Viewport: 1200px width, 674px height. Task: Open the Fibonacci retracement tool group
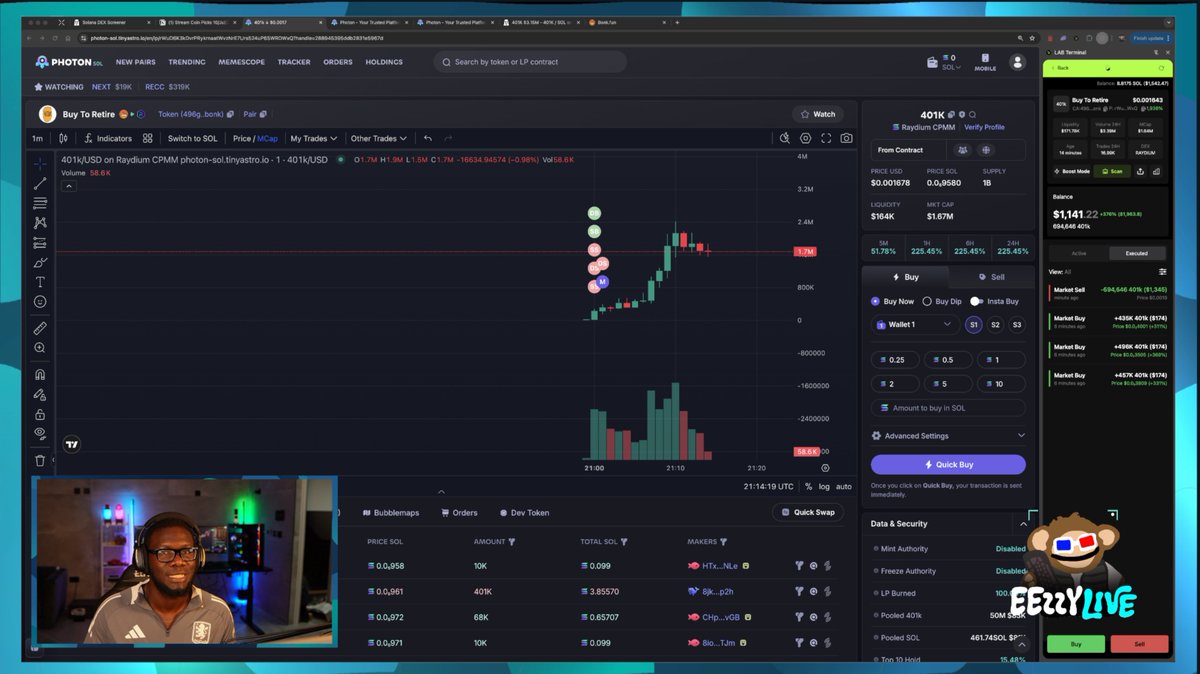point(40,203)
